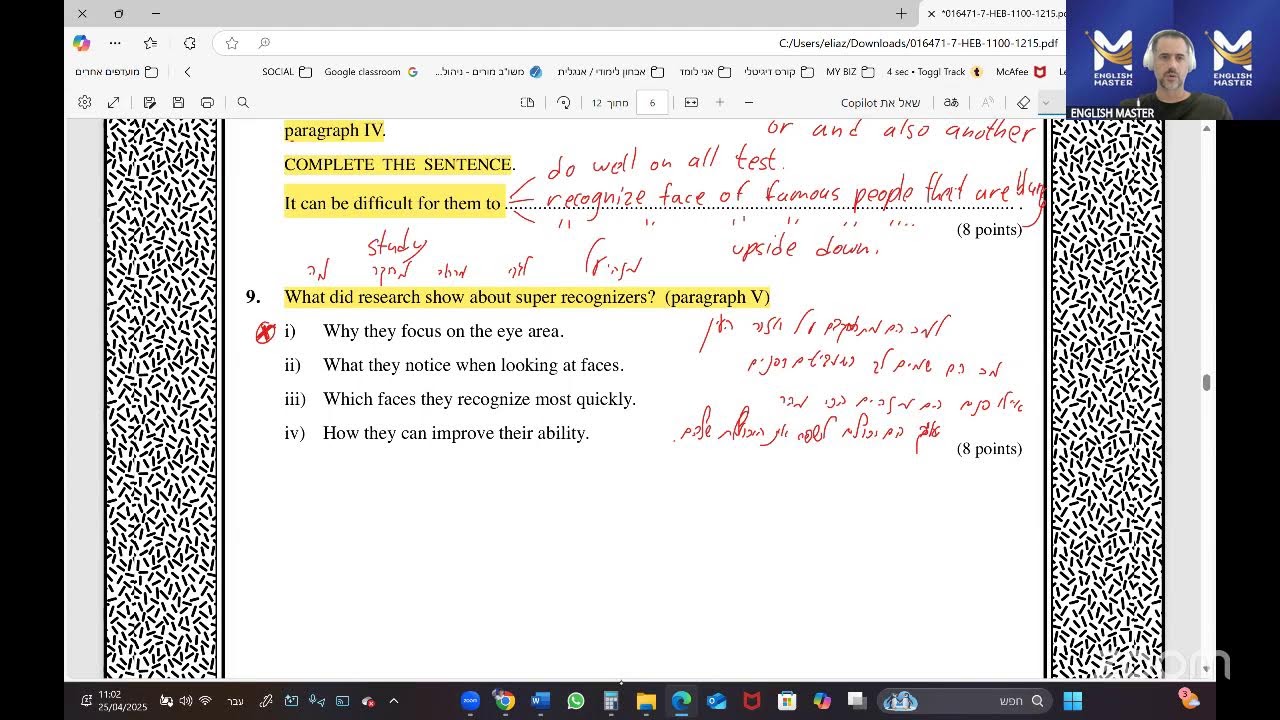Image resolution: width=1280 pixels, height=720 pixels.
Task: Click the COMPLETE THE SENTENCE heading
Action: point(398,165)
